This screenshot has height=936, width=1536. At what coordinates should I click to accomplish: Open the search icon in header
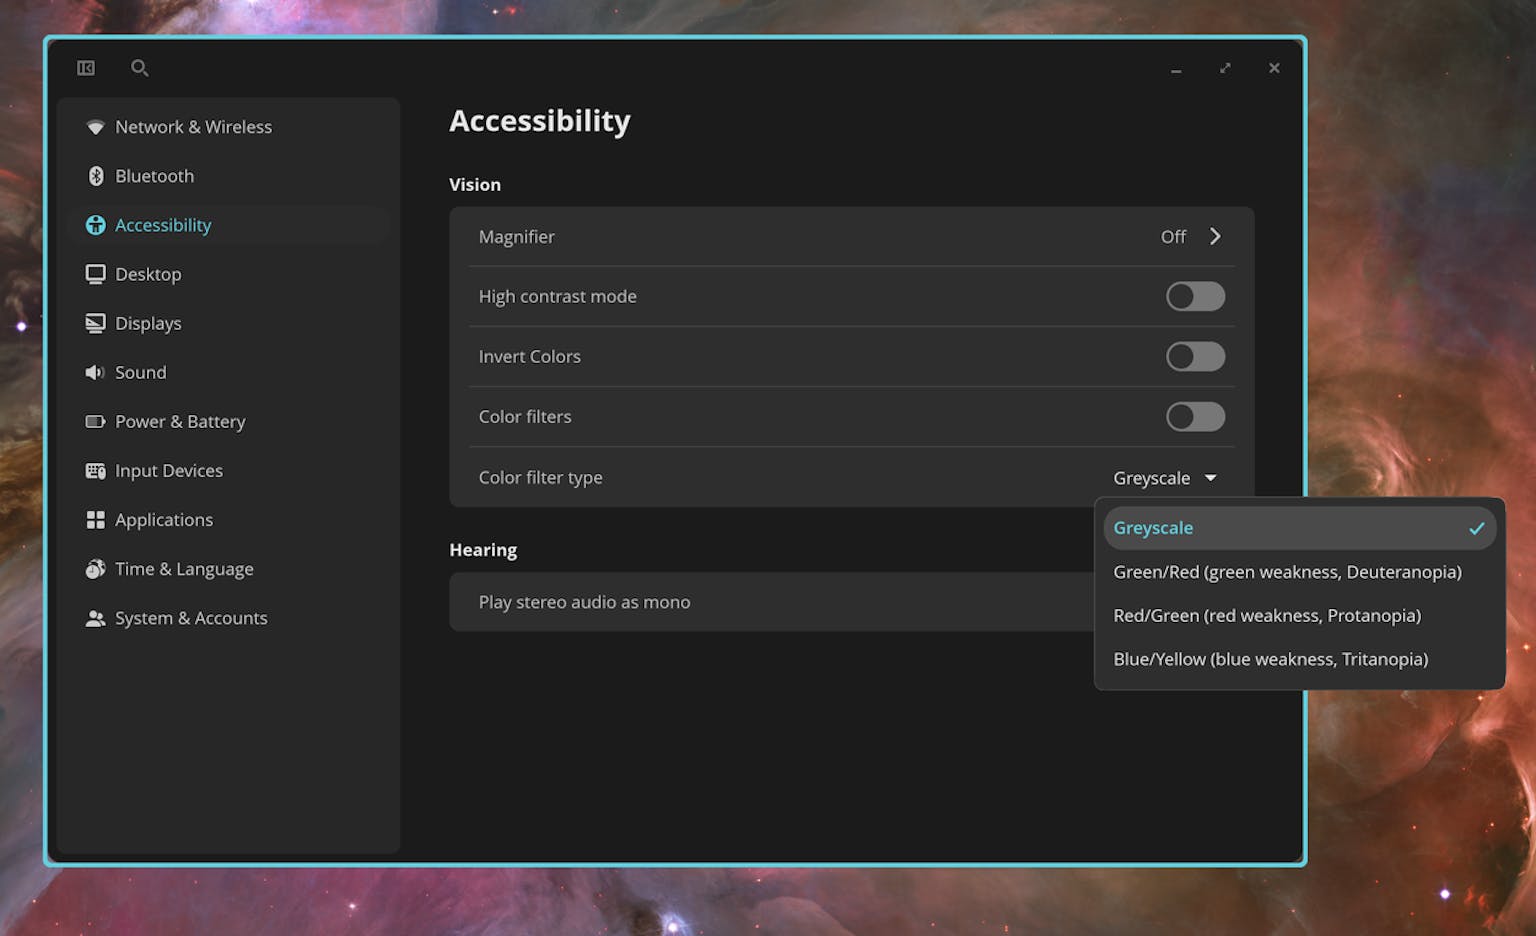click(x=140, y=68)
